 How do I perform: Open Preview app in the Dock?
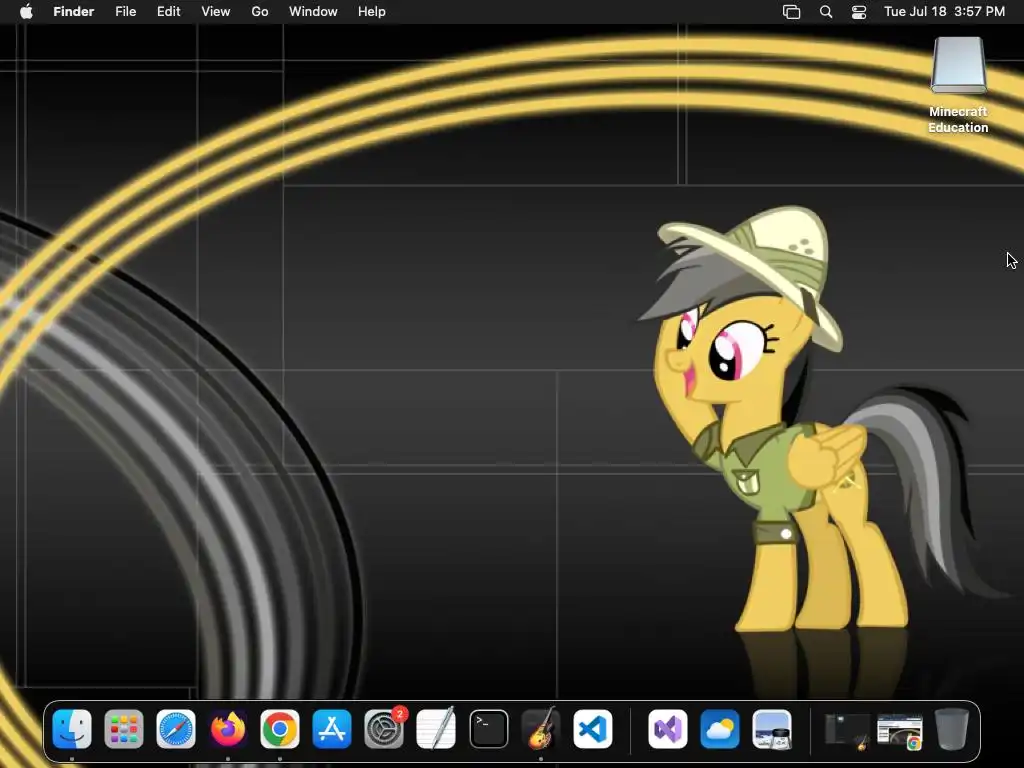pyautogui.click(x=772, y=729)
